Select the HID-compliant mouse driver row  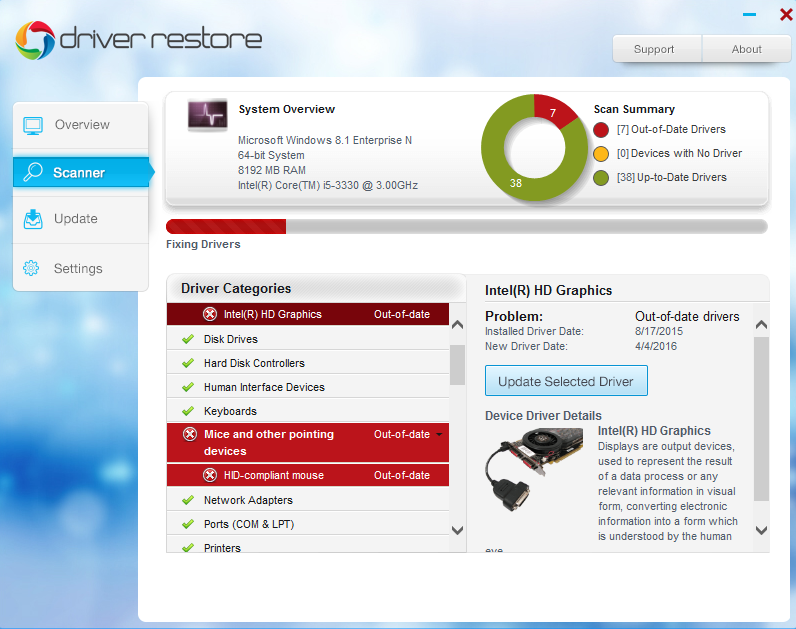pos(308,475)
